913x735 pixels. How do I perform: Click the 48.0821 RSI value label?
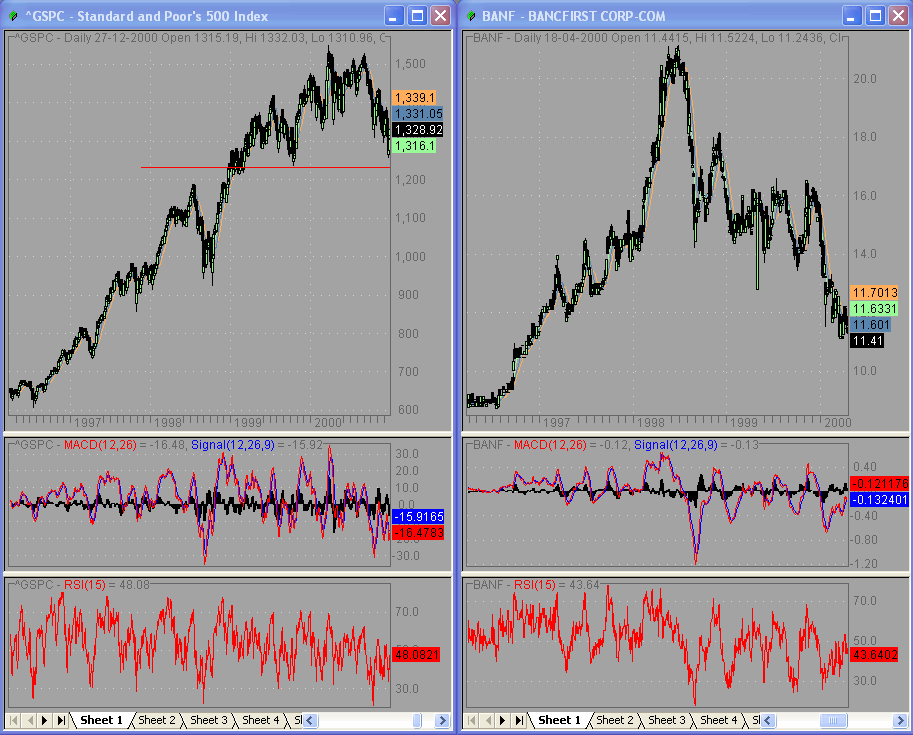(x=416, y=655)
